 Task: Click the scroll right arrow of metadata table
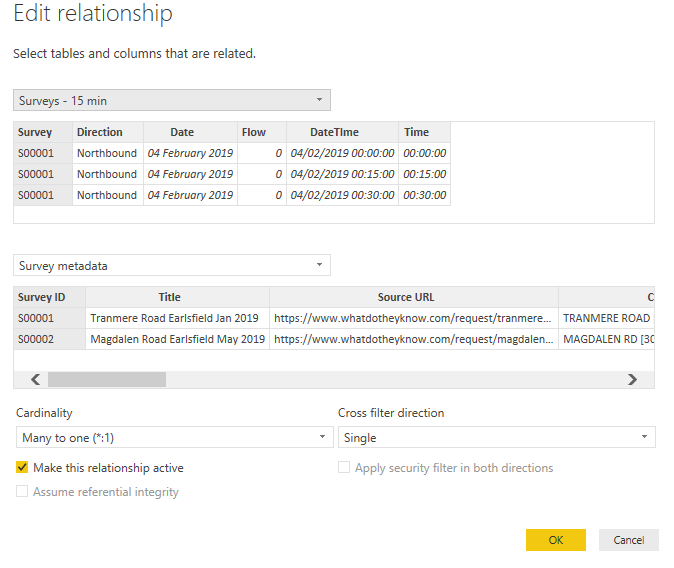click(632, 379)
